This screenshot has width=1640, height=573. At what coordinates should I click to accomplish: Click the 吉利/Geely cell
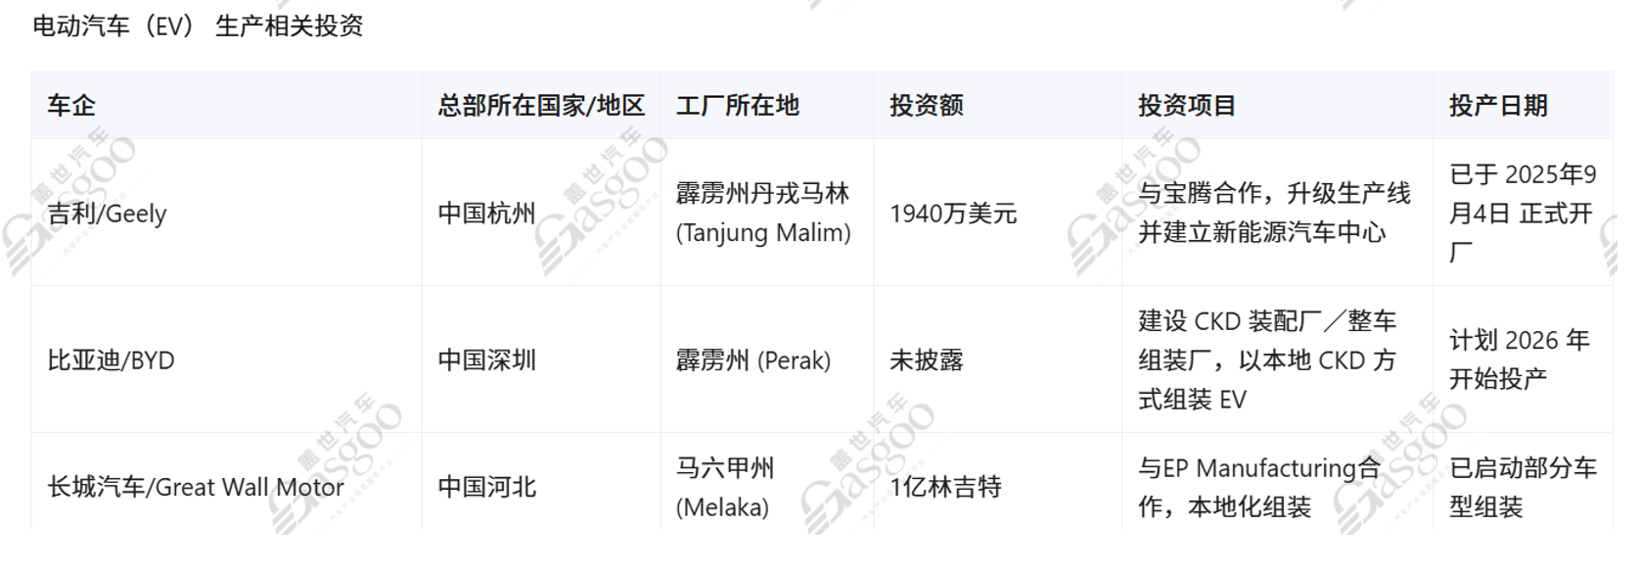107,213
